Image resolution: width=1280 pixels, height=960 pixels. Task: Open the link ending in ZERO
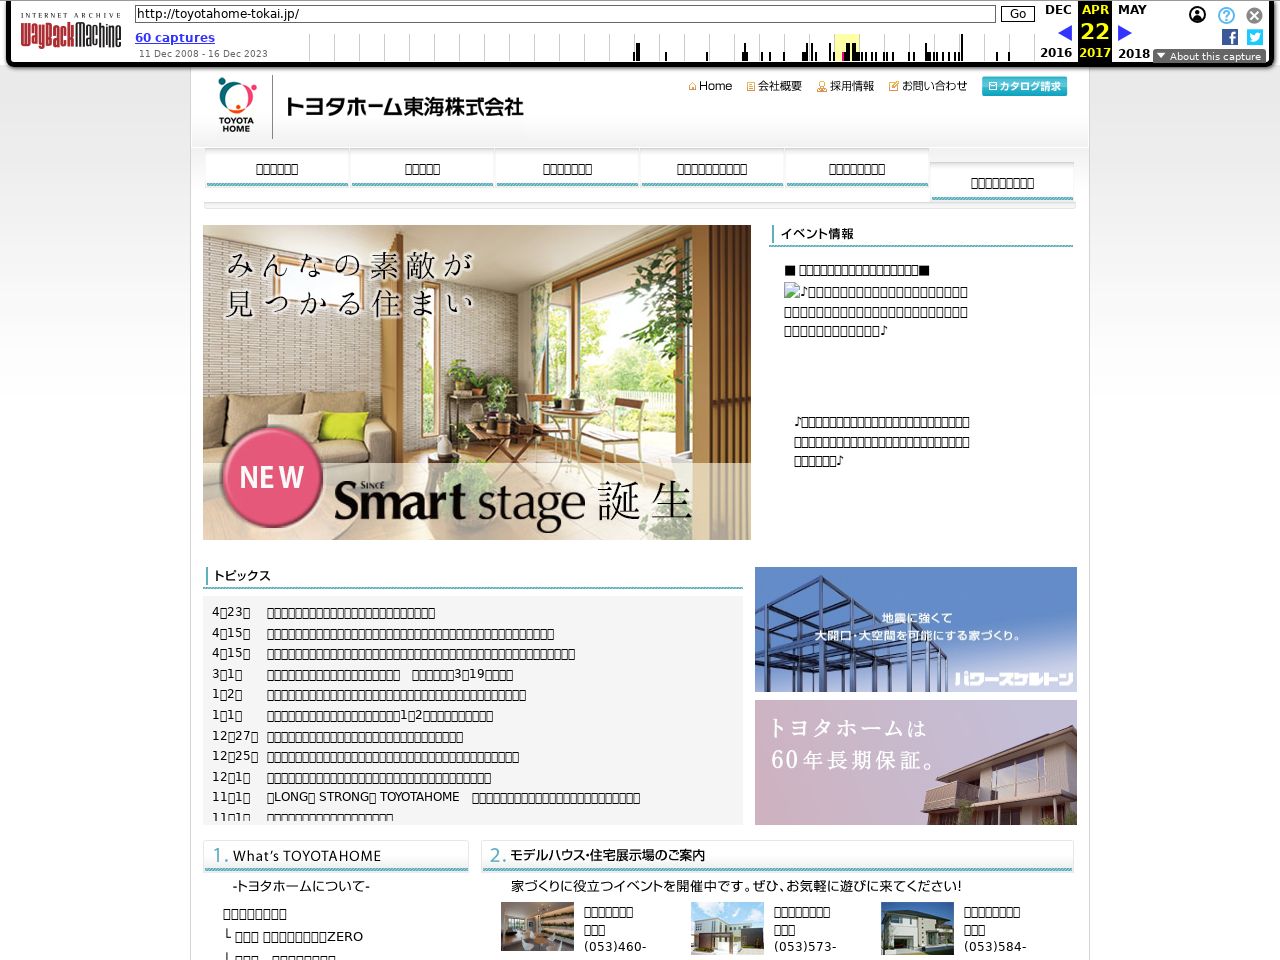299,936
